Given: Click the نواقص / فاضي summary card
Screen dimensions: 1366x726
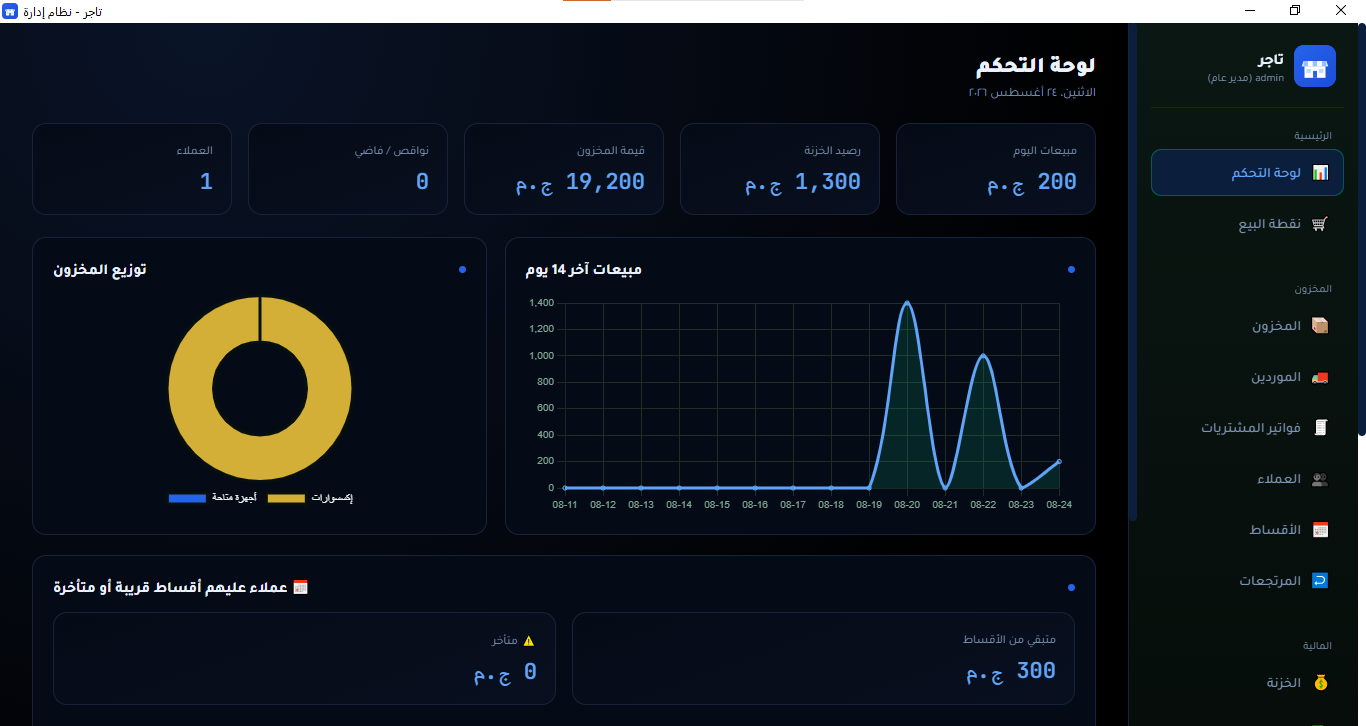Looking at the screenshot, I should click(348, 169).
